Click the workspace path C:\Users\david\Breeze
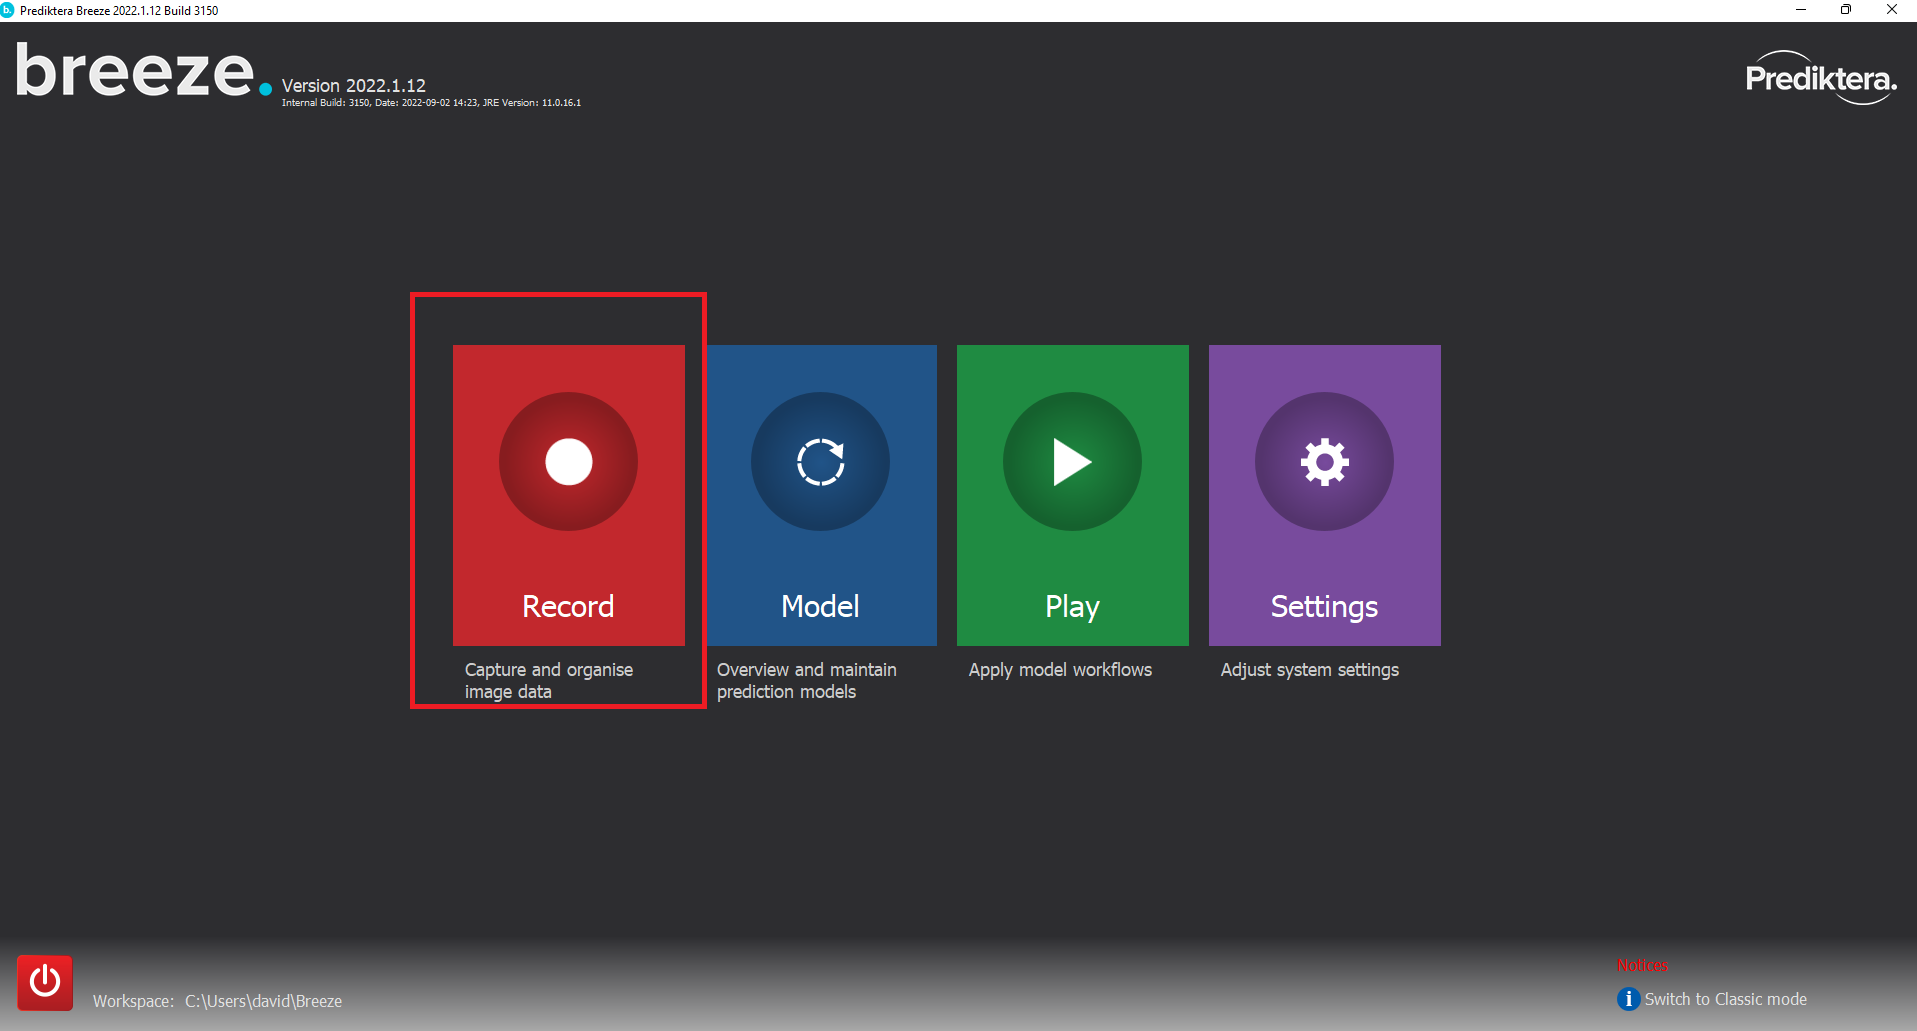 pyautogui.click(x=263, y=1001)
